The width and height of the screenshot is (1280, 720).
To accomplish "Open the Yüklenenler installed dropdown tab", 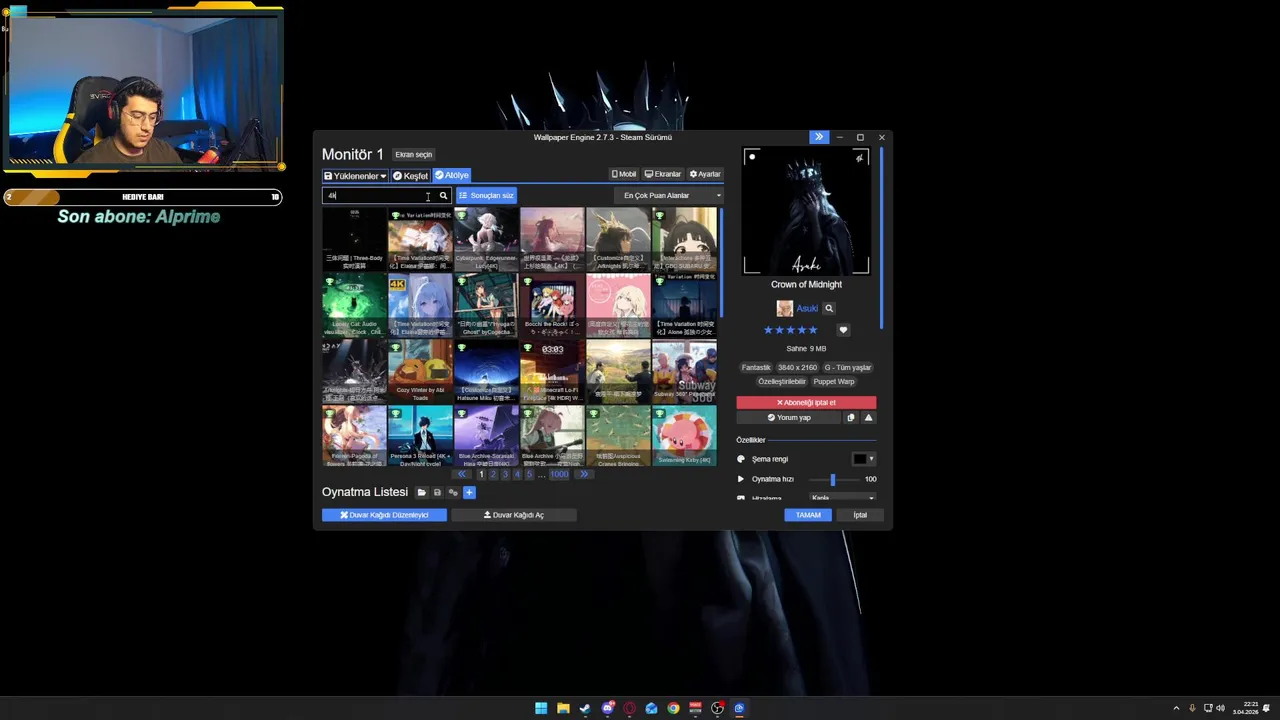I will pyautogui.click(x=355, y=175).
